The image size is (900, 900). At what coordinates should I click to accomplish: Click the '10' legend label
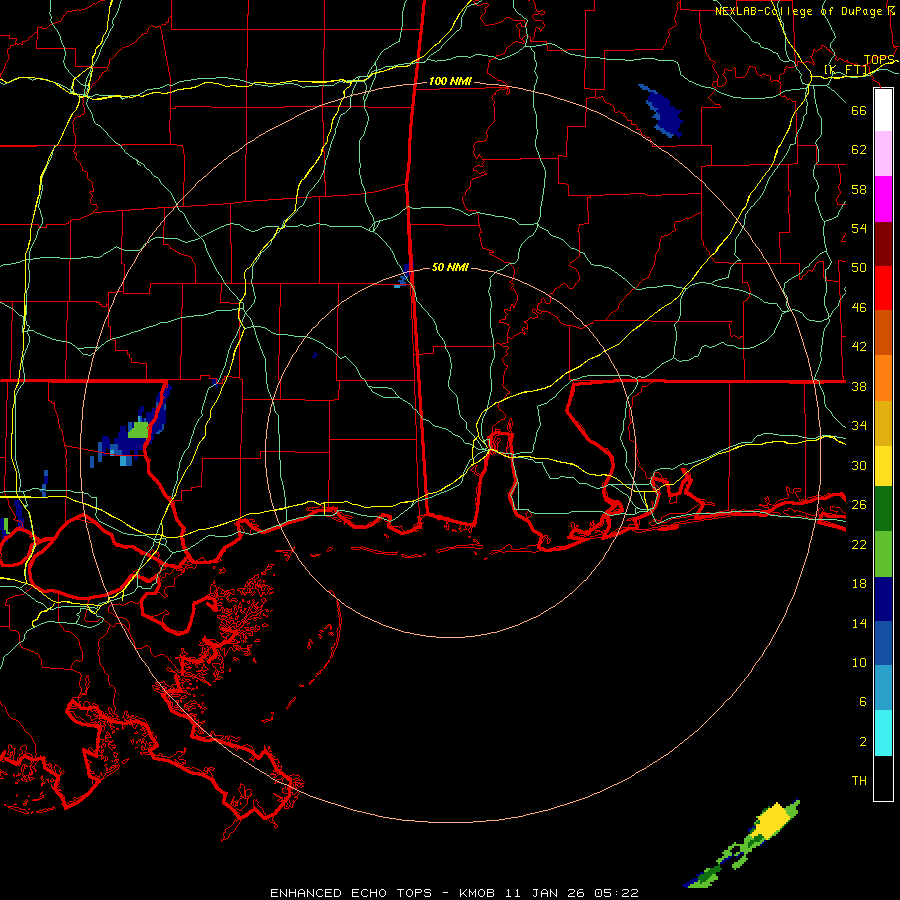859,663
